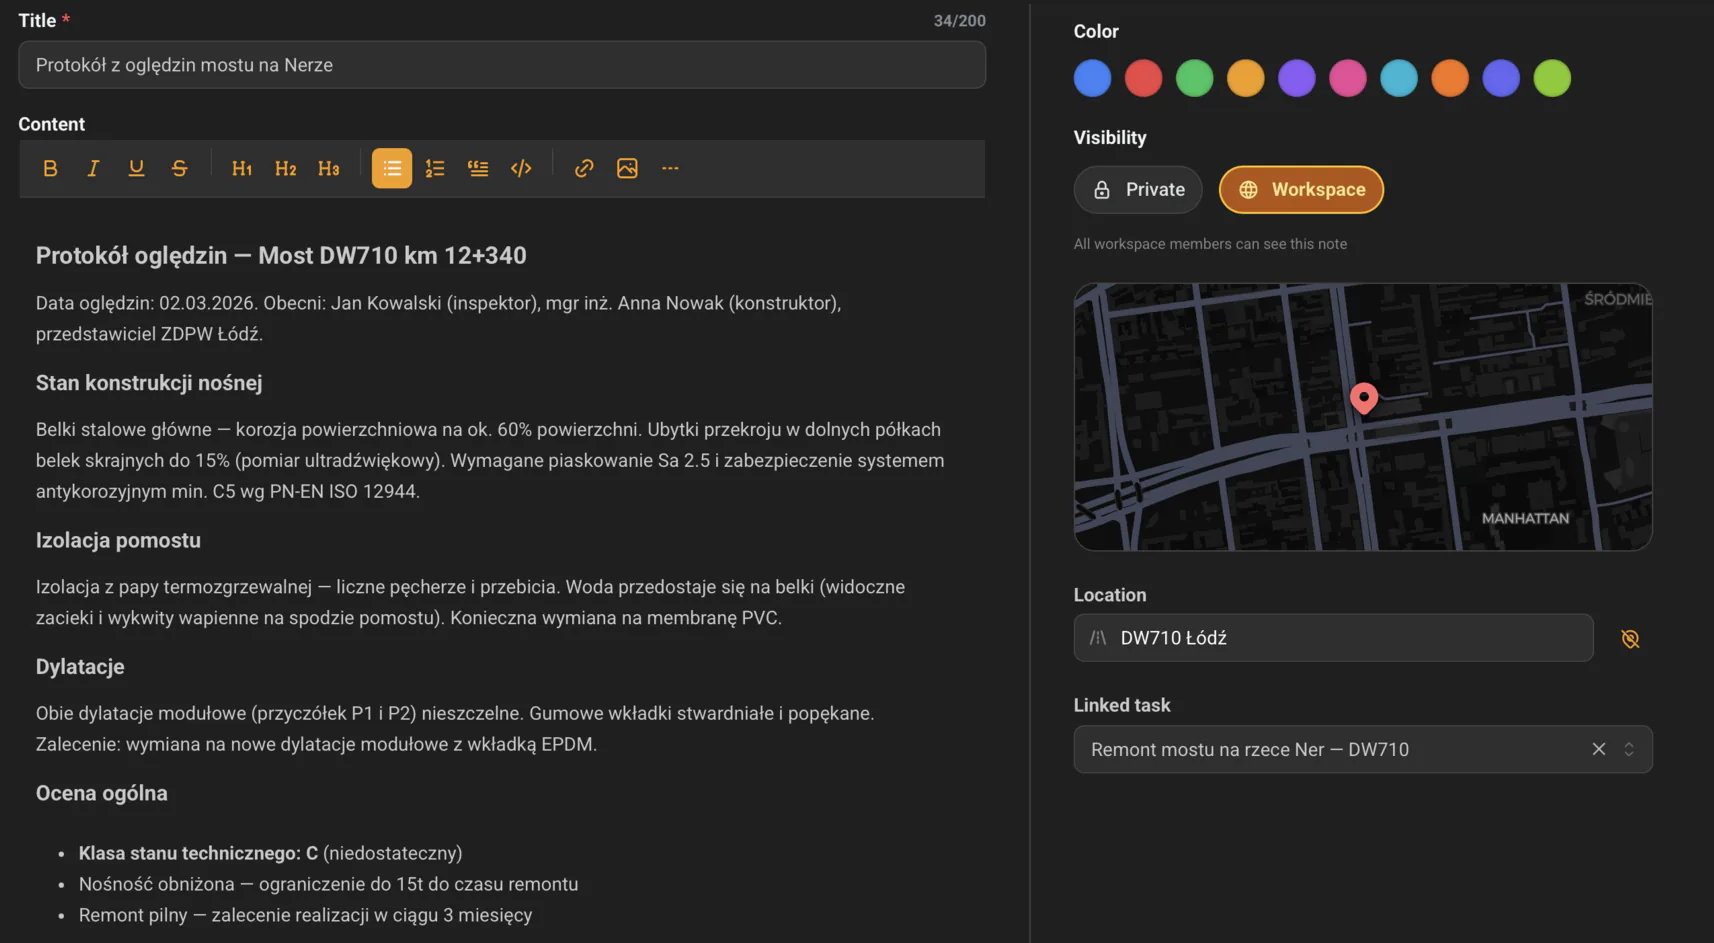The height and width of the screenshot is (943, 1714).
Task: Remove location with crossed pin icon
Action: (x=1630, y=638)
